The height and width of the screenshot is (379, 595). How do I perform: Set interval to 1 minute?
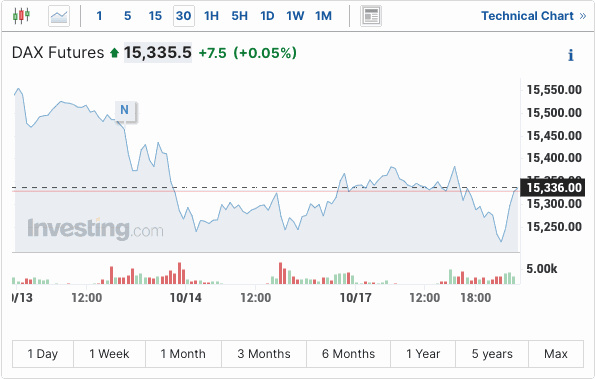click(99, 16)
